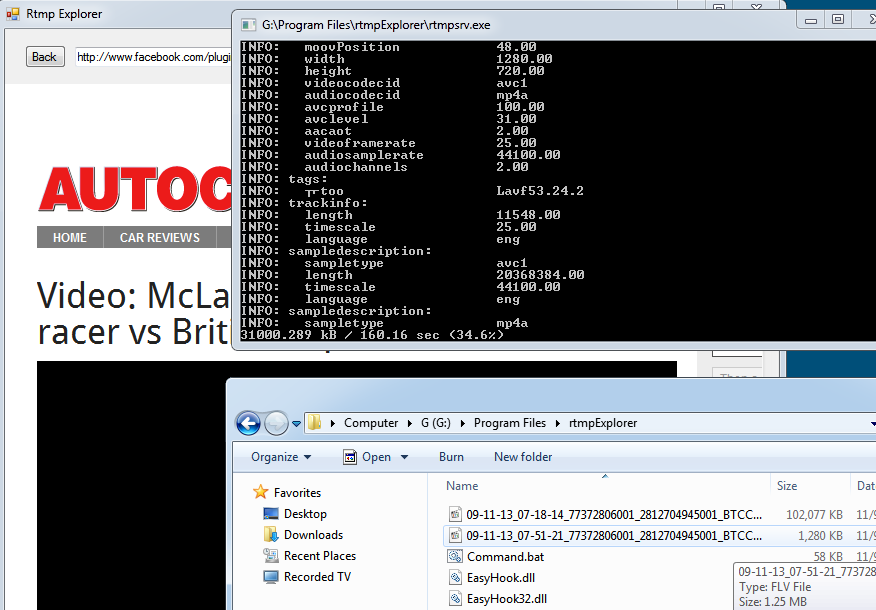876x610 pixels.
Task: Select the 09-11-13_07-18-14 FLV file
Action: tap(613, 514)
